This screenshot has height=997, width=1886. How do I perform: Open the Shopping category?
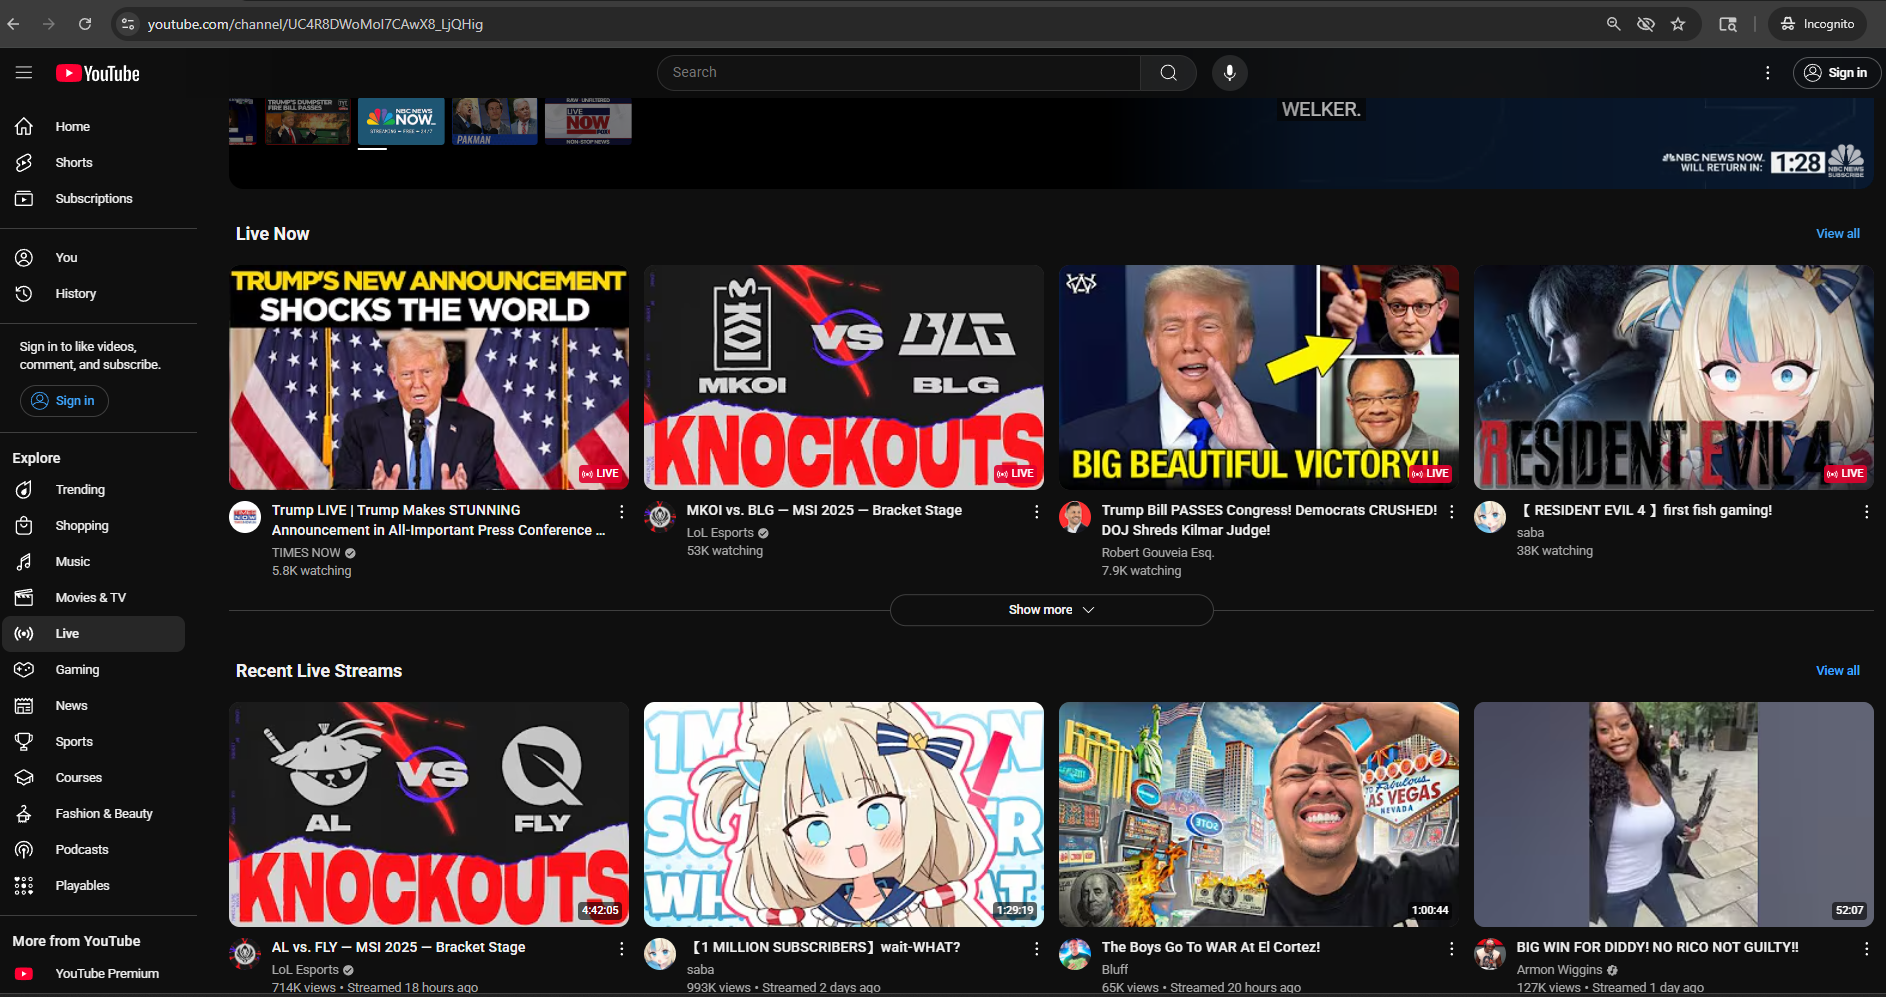tap(93, 526)
